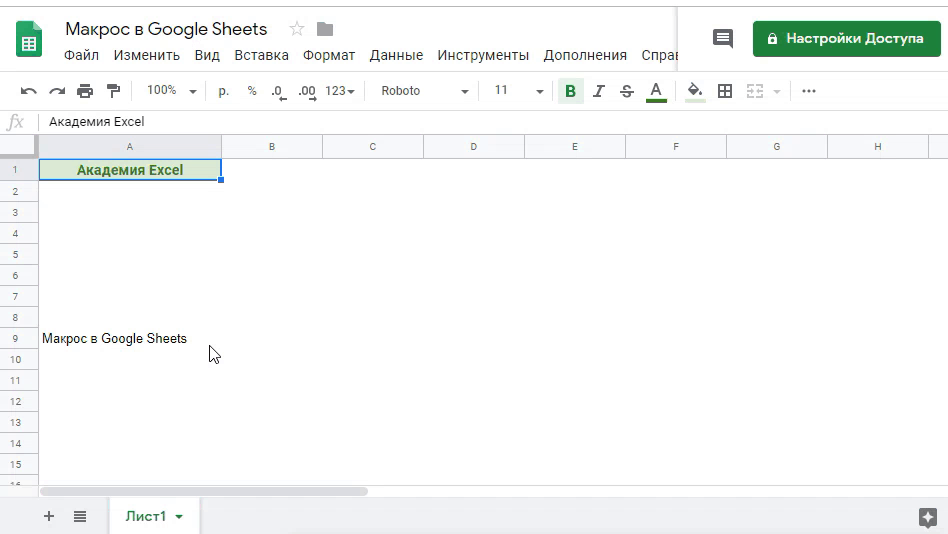
Task: Open the fill color bucket picker
Action: 695,91
